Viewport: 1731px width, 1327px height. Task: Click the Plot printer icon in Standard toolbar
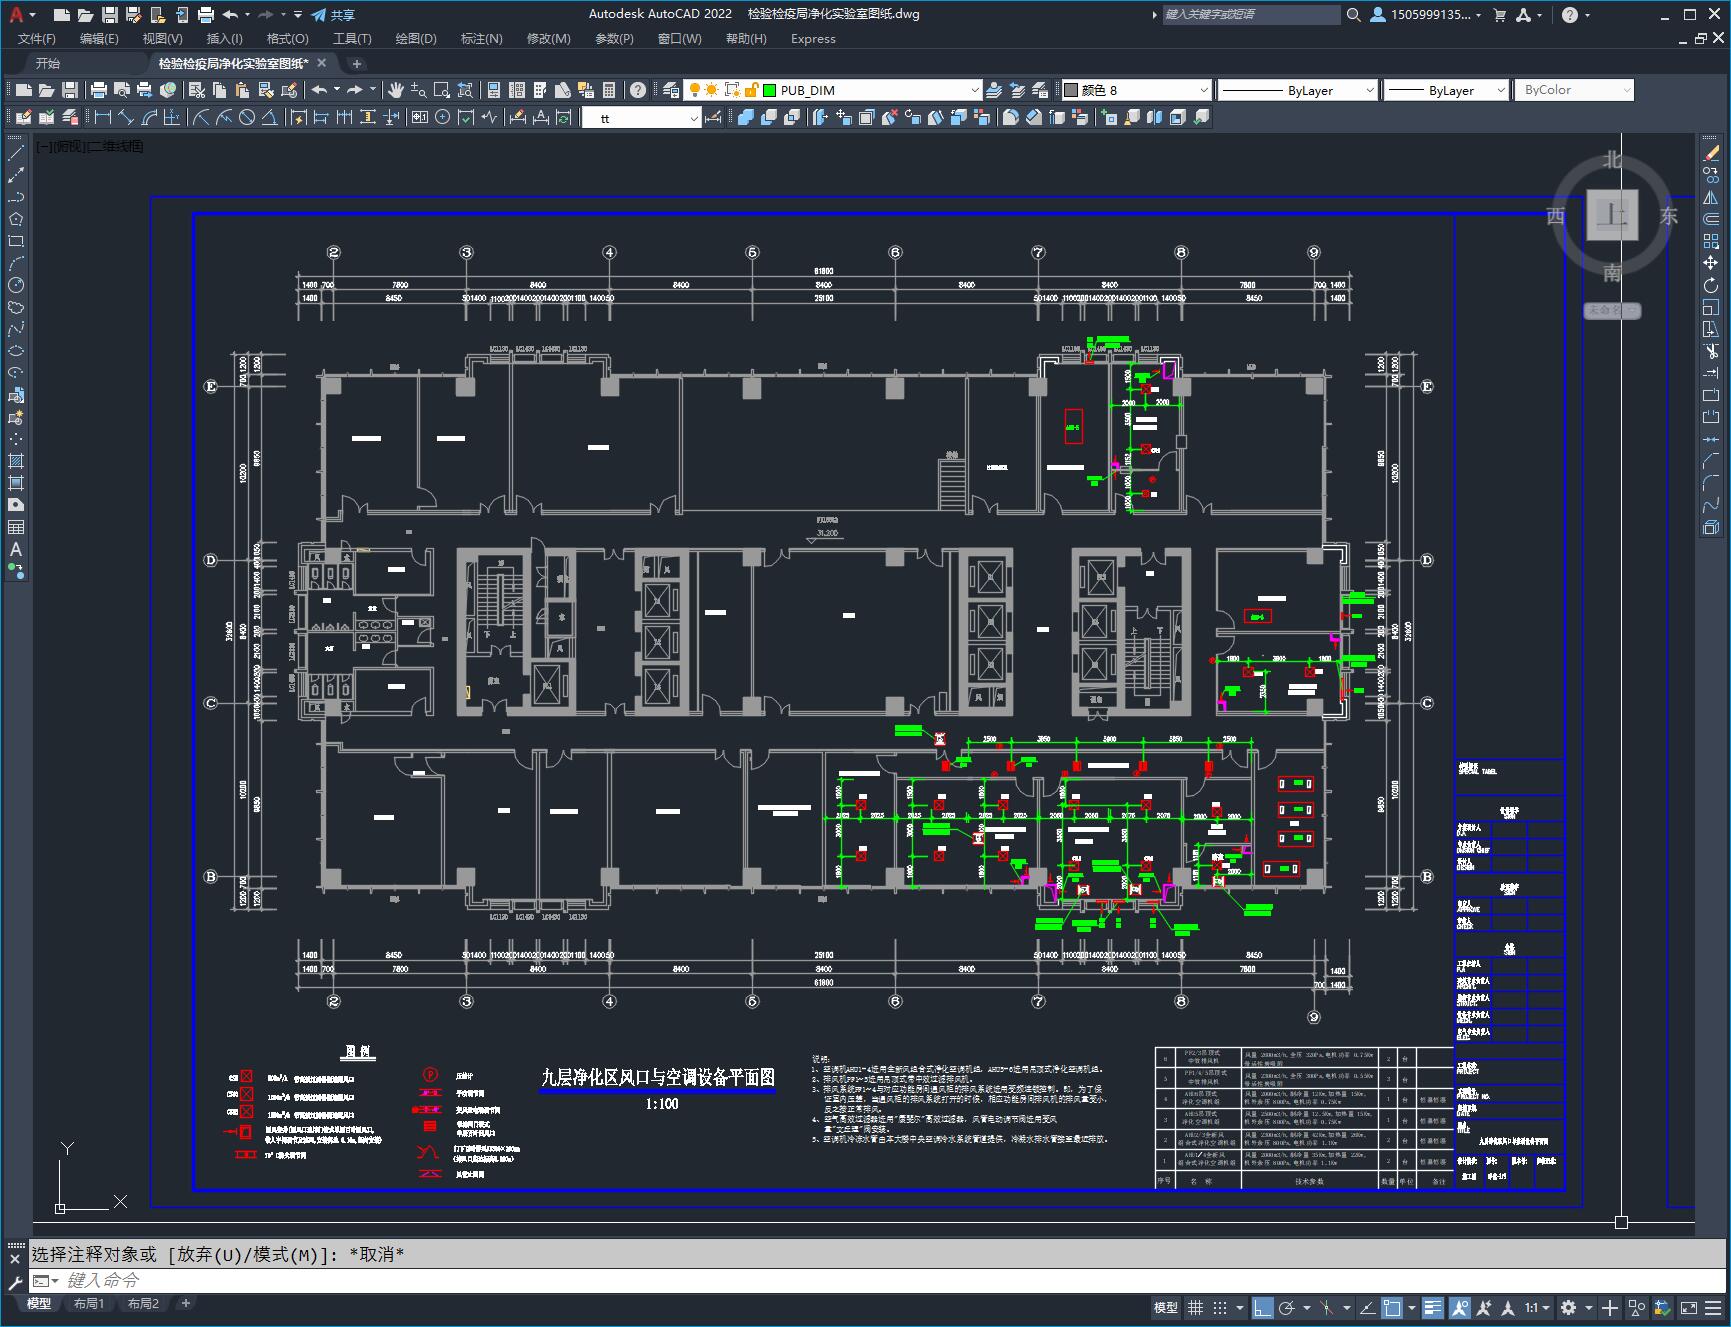[x=99, y=90]
